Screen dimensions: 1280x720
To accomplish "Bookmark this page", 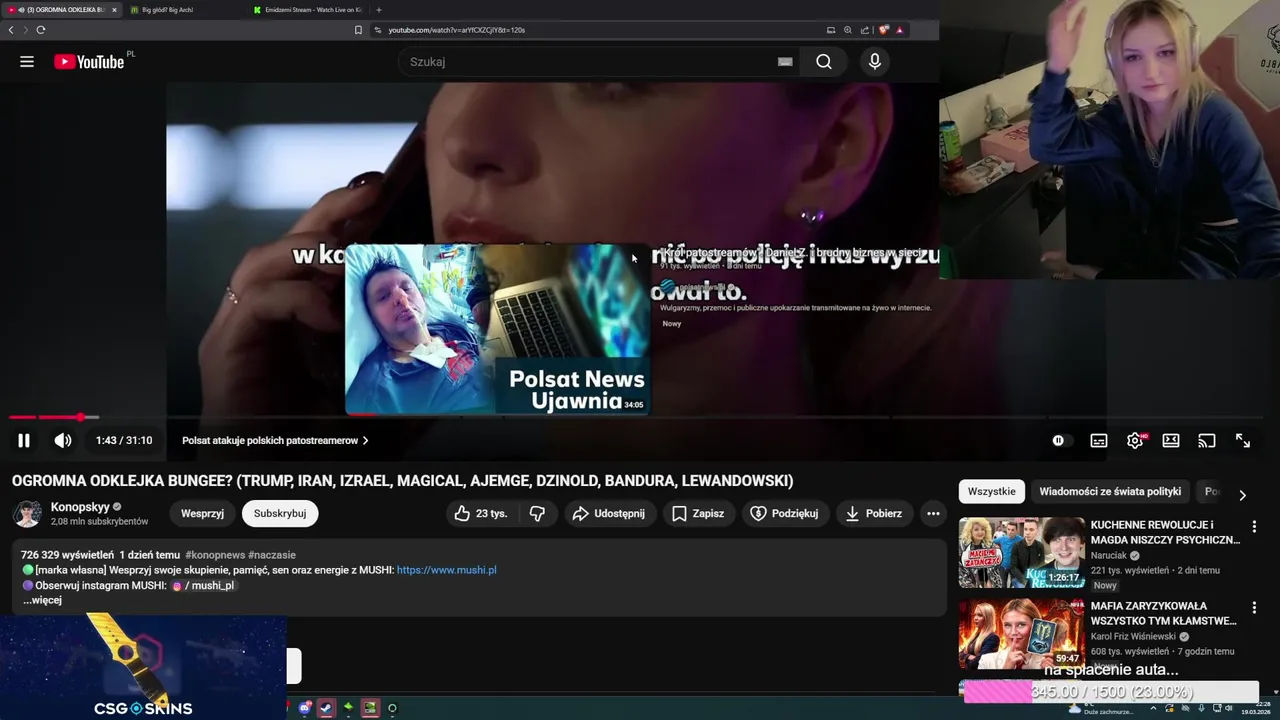I will tap(358, 30).
